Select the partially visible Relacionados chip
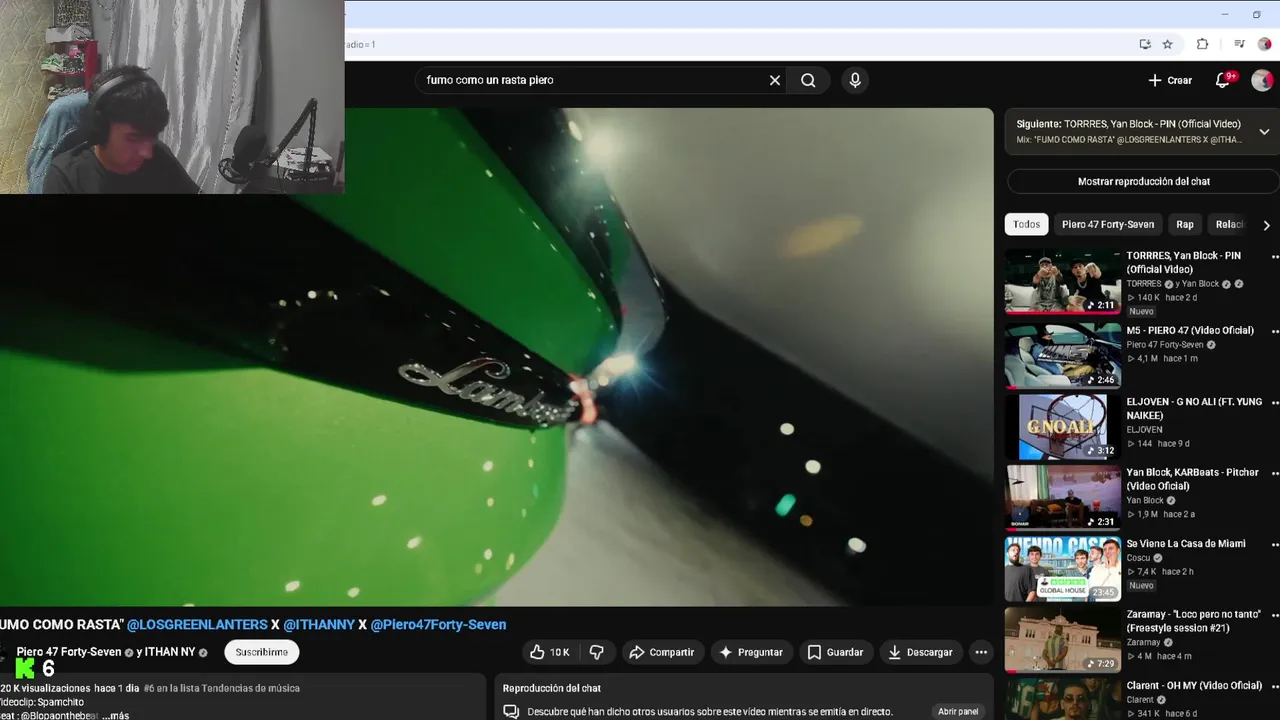The image size is (1280, 720). (x=1230, y=224)
